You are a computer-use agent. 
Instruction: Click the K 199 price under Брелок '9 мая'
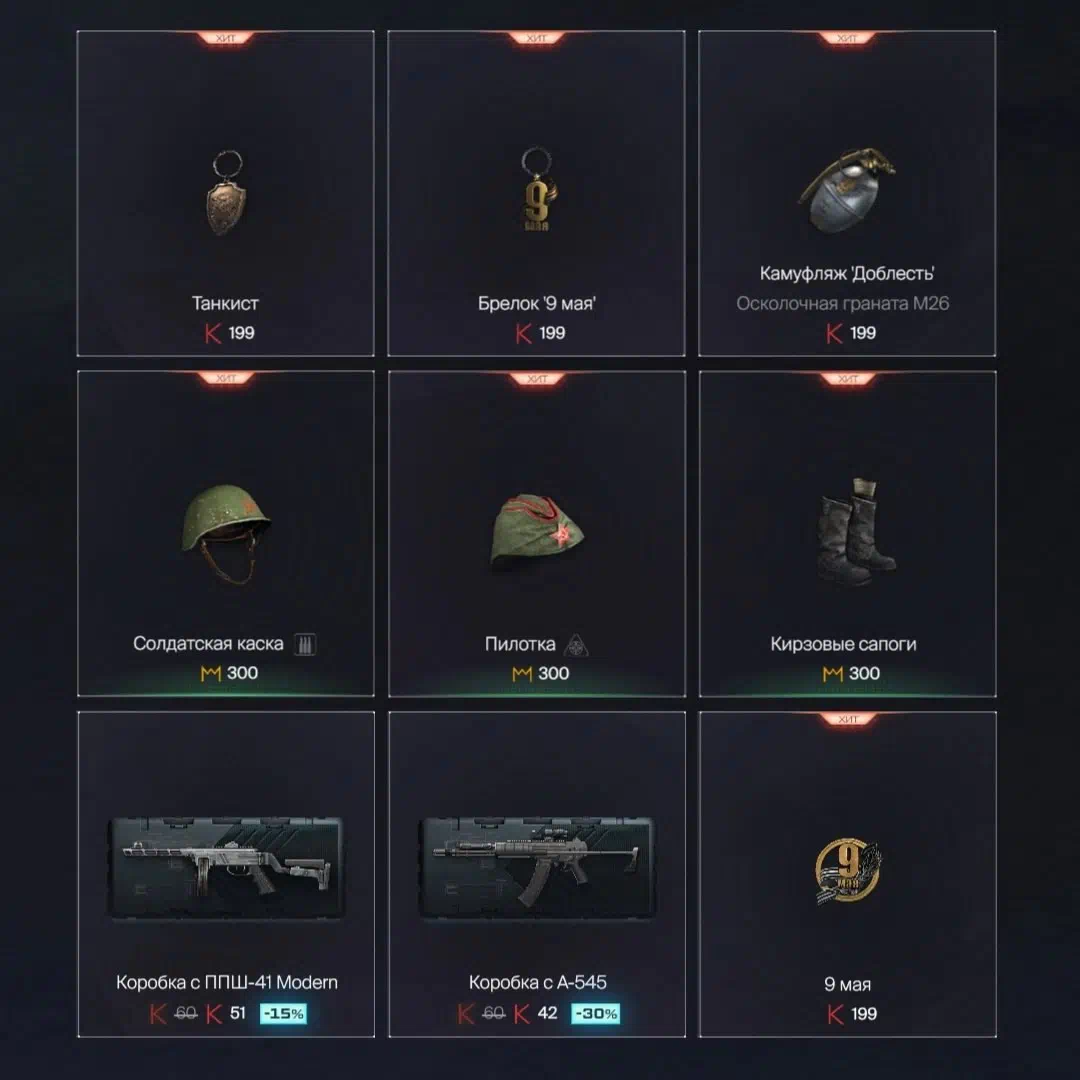point(541,333)
